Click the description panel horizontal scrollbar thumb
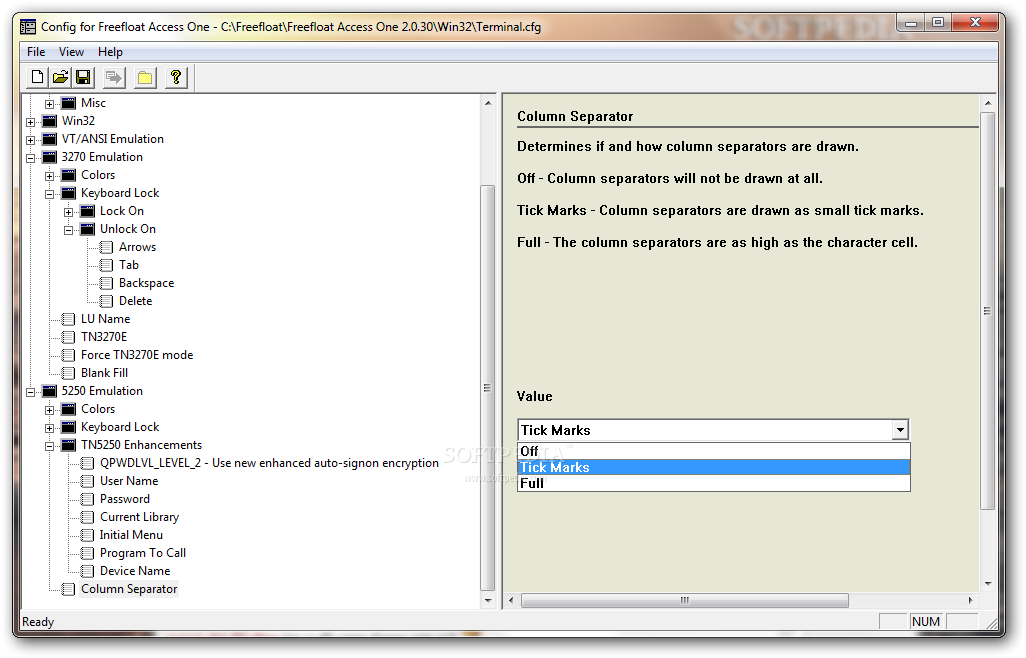Viewport: 1026px width, 658px height. click(x=684, y=600)
